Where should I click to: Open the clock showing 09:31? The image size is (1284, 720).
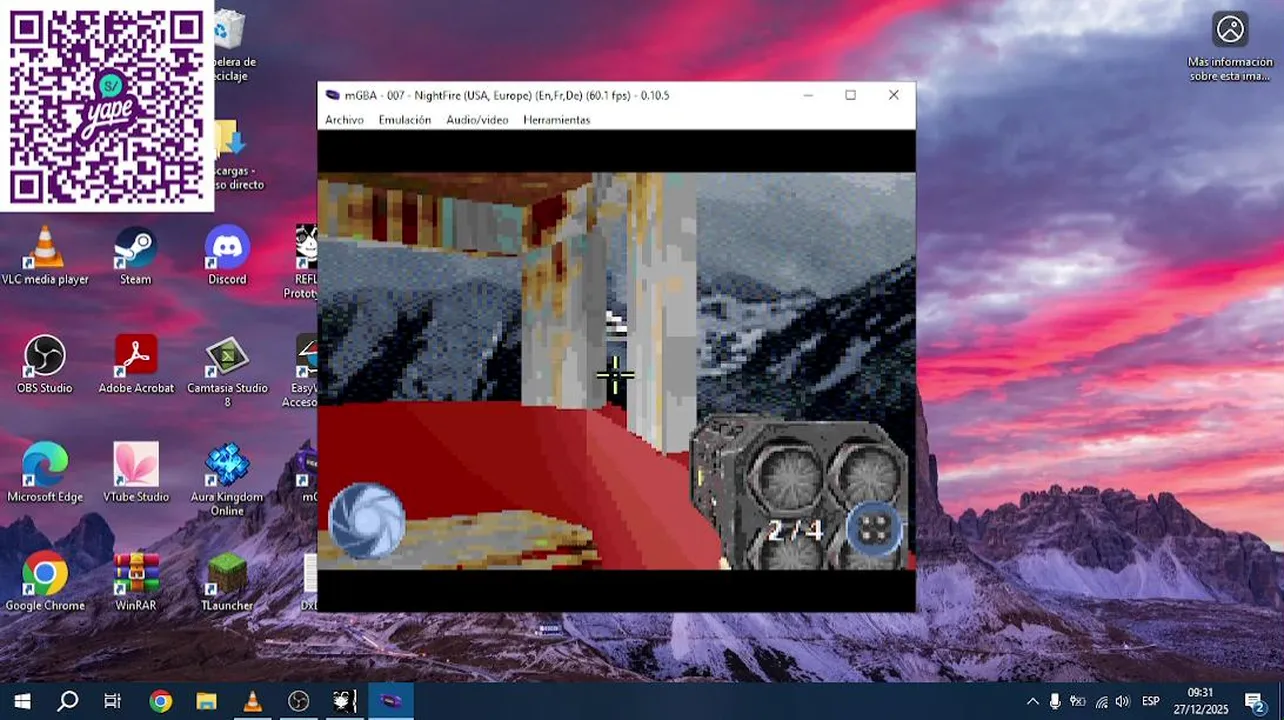1200,701
